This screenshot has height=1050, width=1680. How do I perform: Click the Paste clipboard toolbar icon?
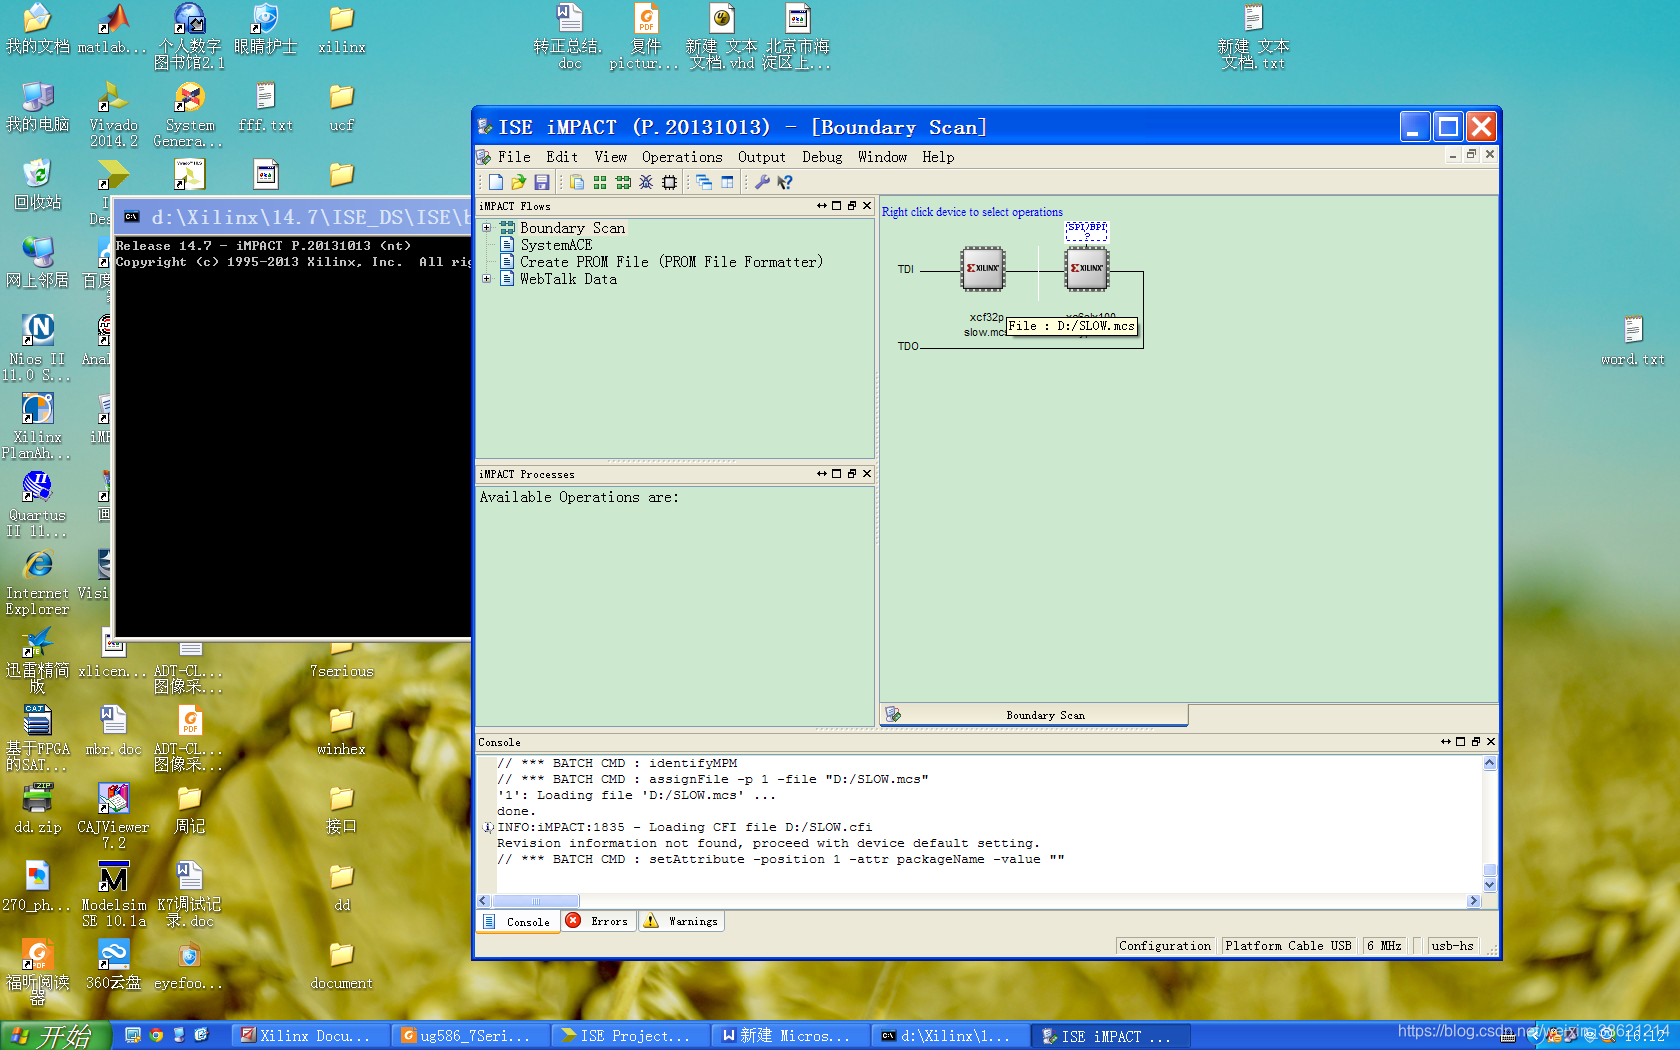pyautogui.click(x=577, y=182)
